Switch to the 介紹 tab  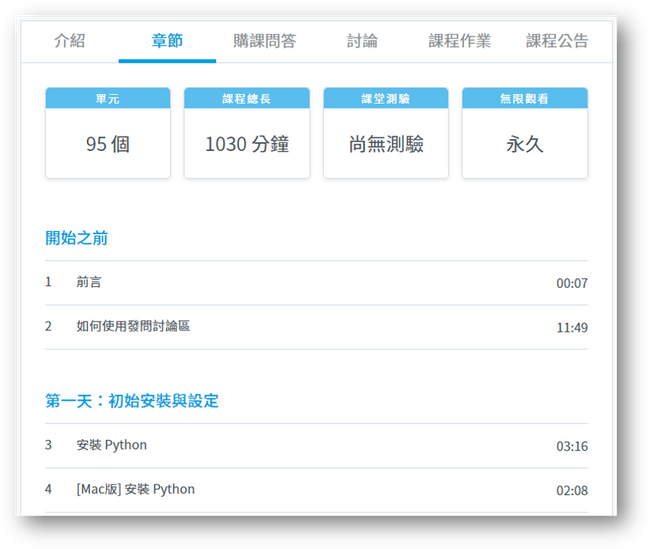point(69,41)
